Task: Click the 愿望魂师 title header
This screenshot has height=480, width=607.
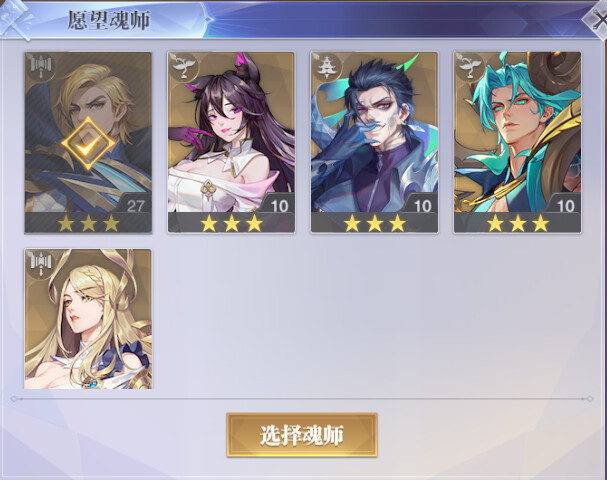Action: point(108,20)
